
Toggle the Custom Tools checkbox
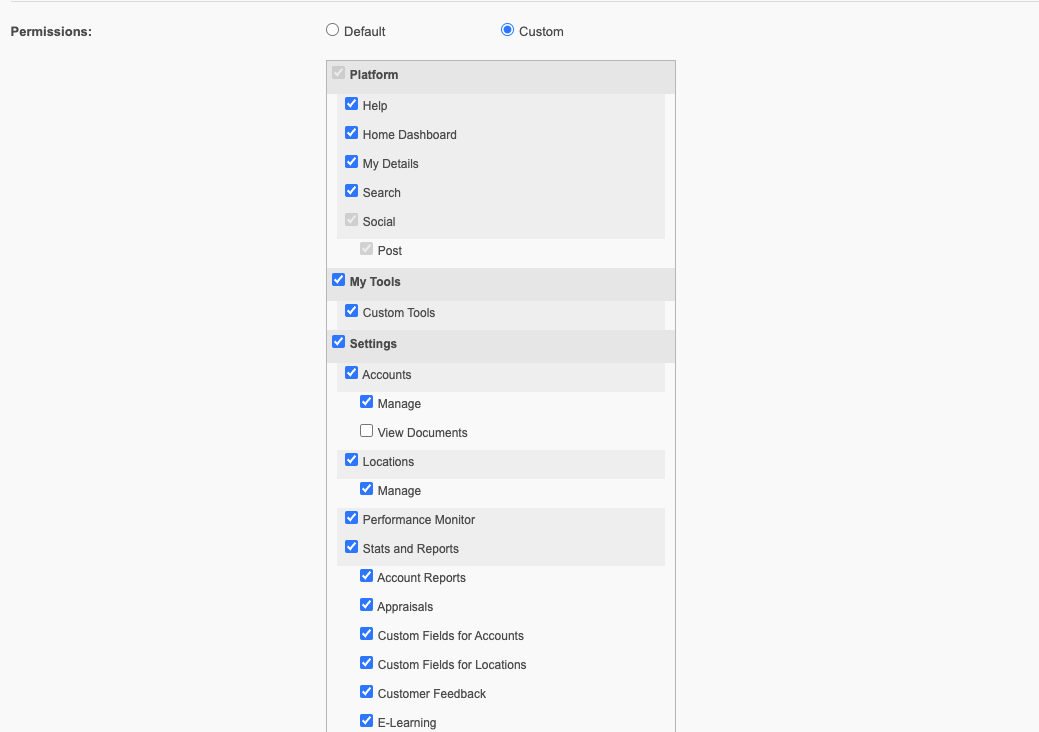pos(352,311)
